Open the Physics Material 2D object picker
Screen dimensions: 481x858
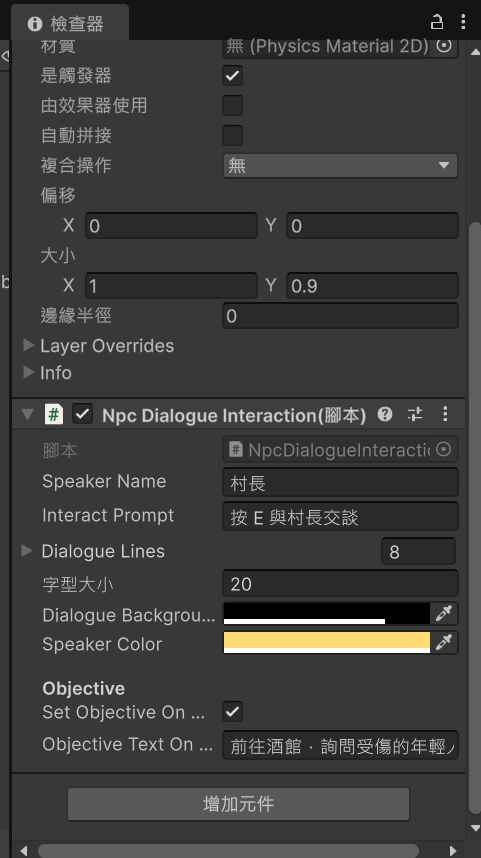[444, 46]
